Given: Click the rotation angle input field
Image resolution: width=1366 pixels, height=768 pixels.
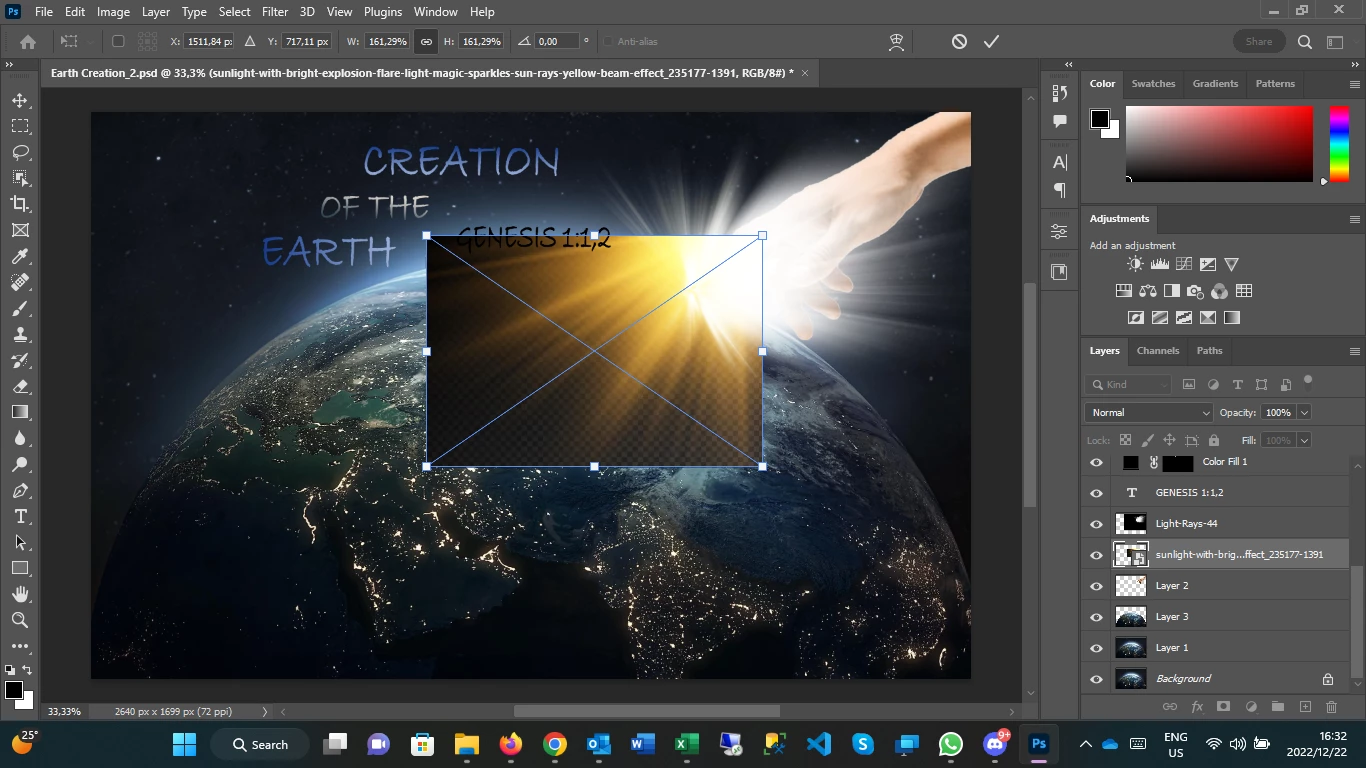Looking at the screenshot, I should [x=557, y=42].
